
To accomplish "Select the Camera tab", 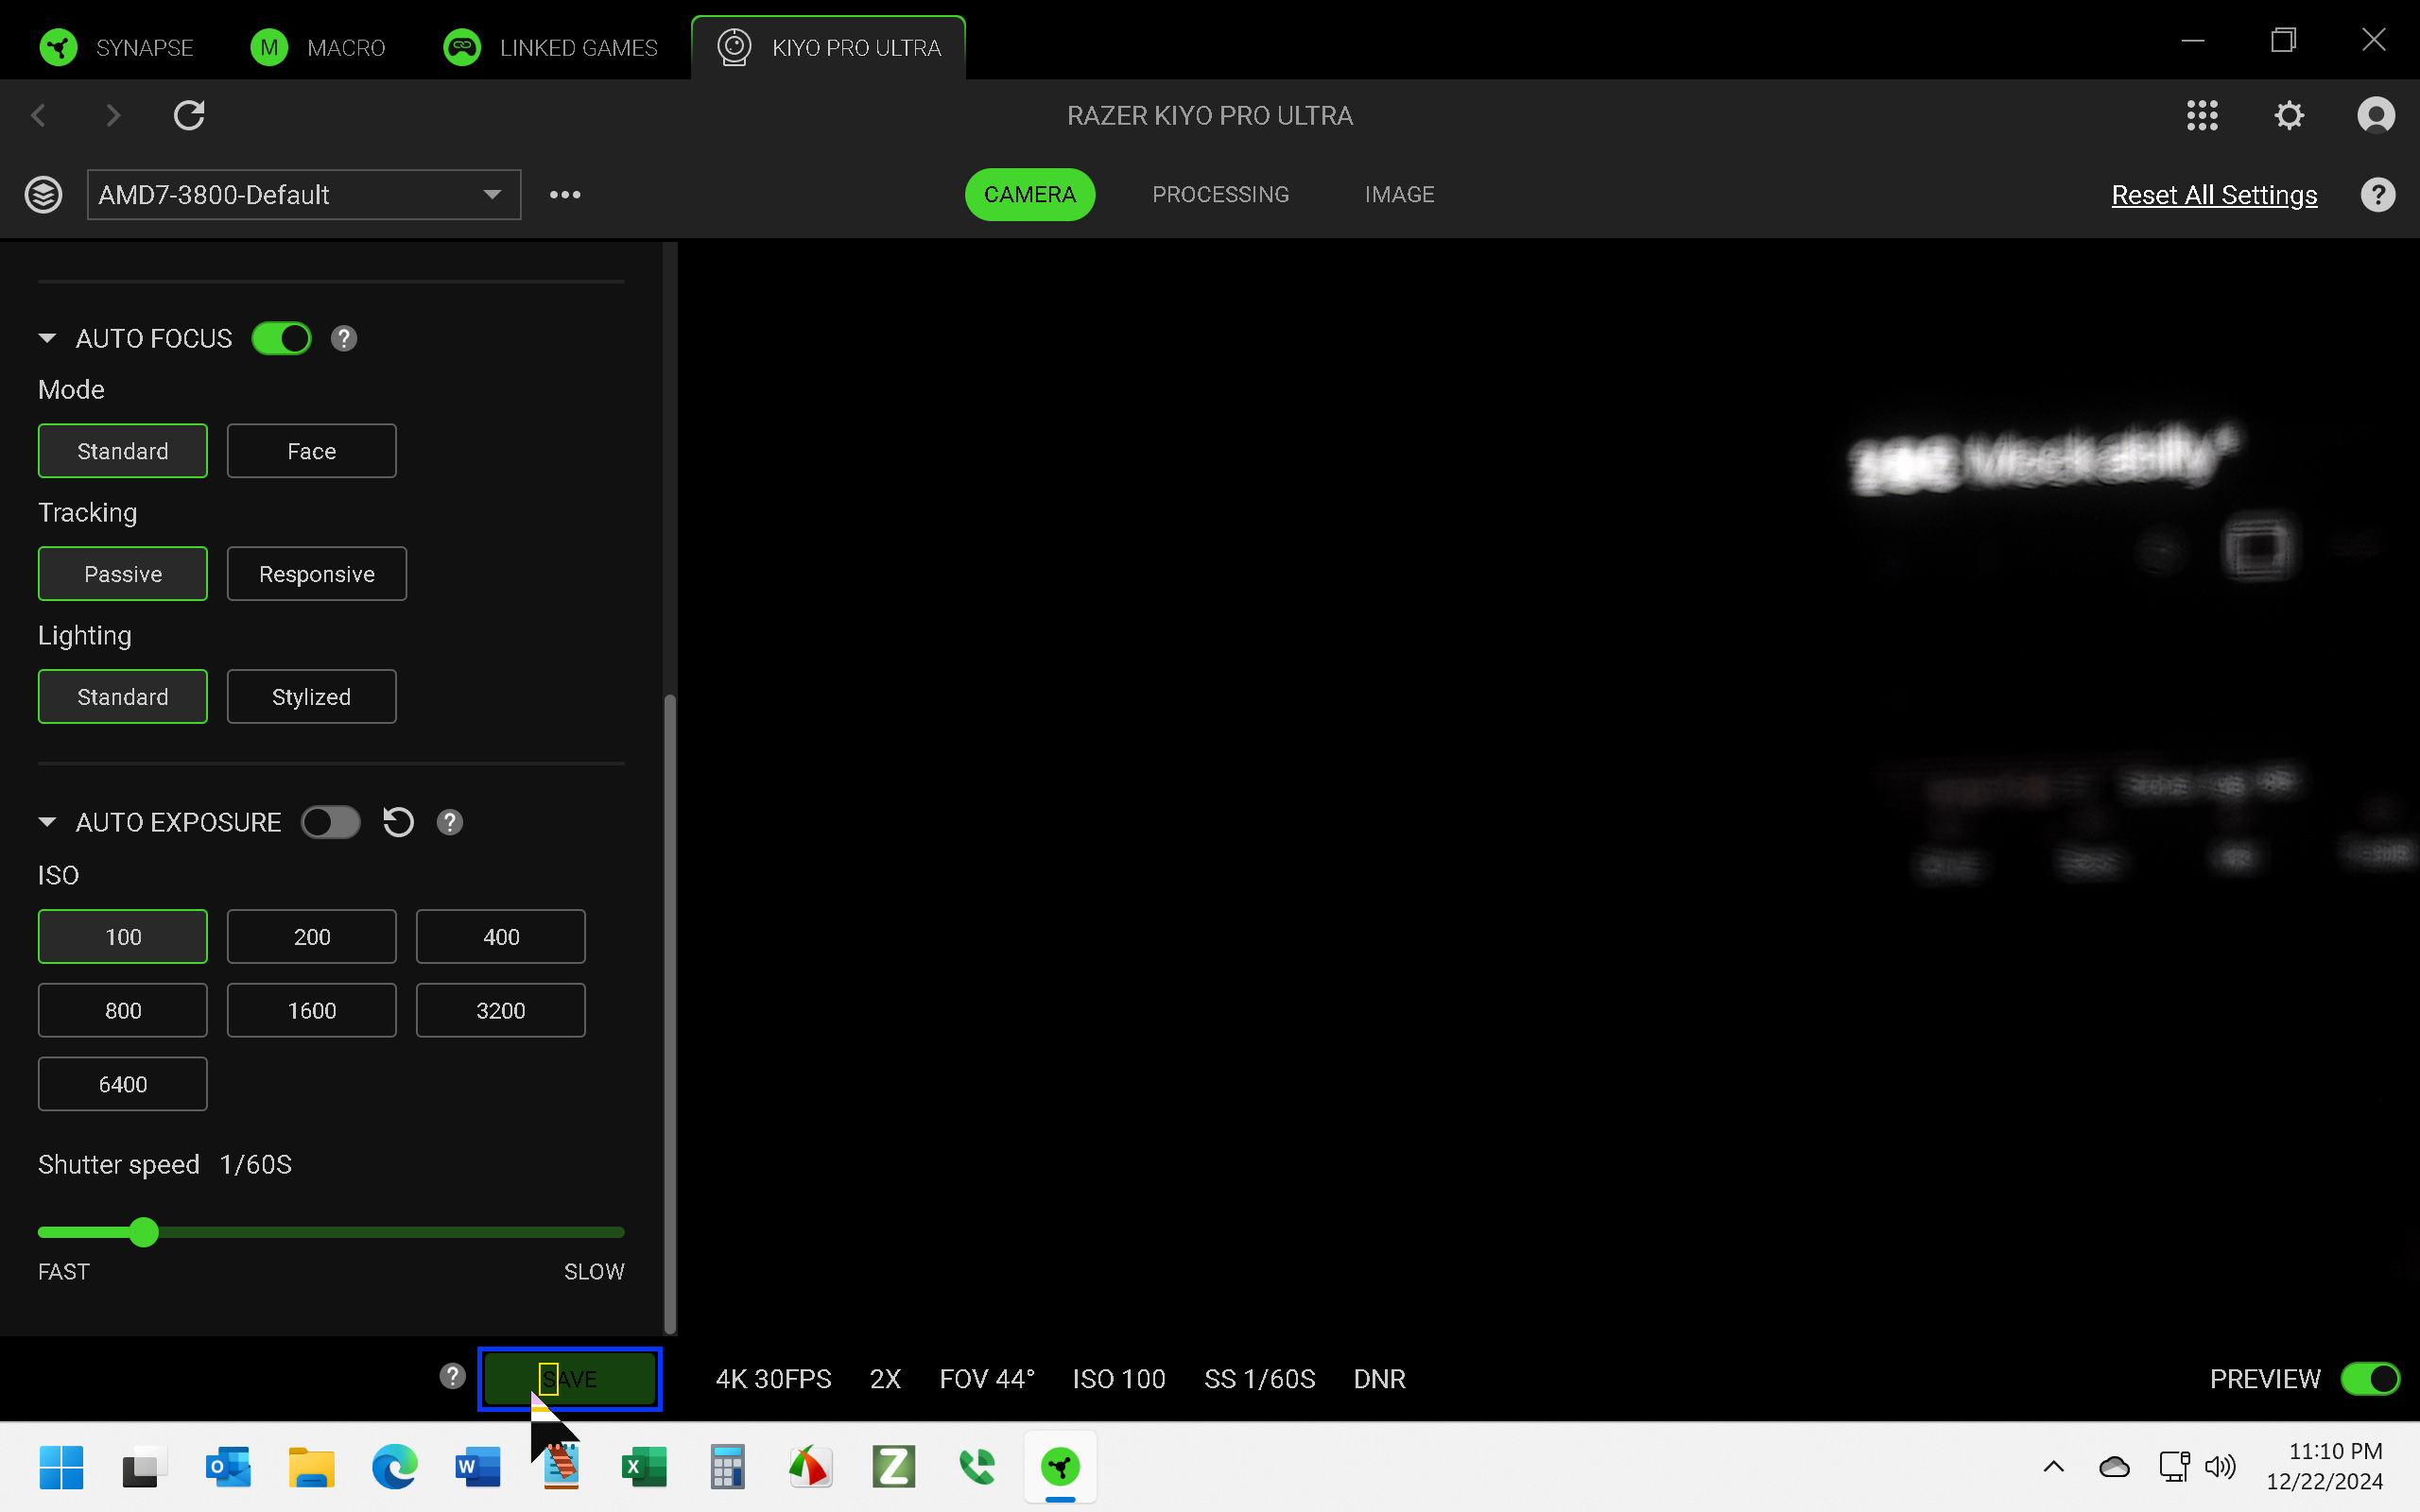I will 1030,195.
